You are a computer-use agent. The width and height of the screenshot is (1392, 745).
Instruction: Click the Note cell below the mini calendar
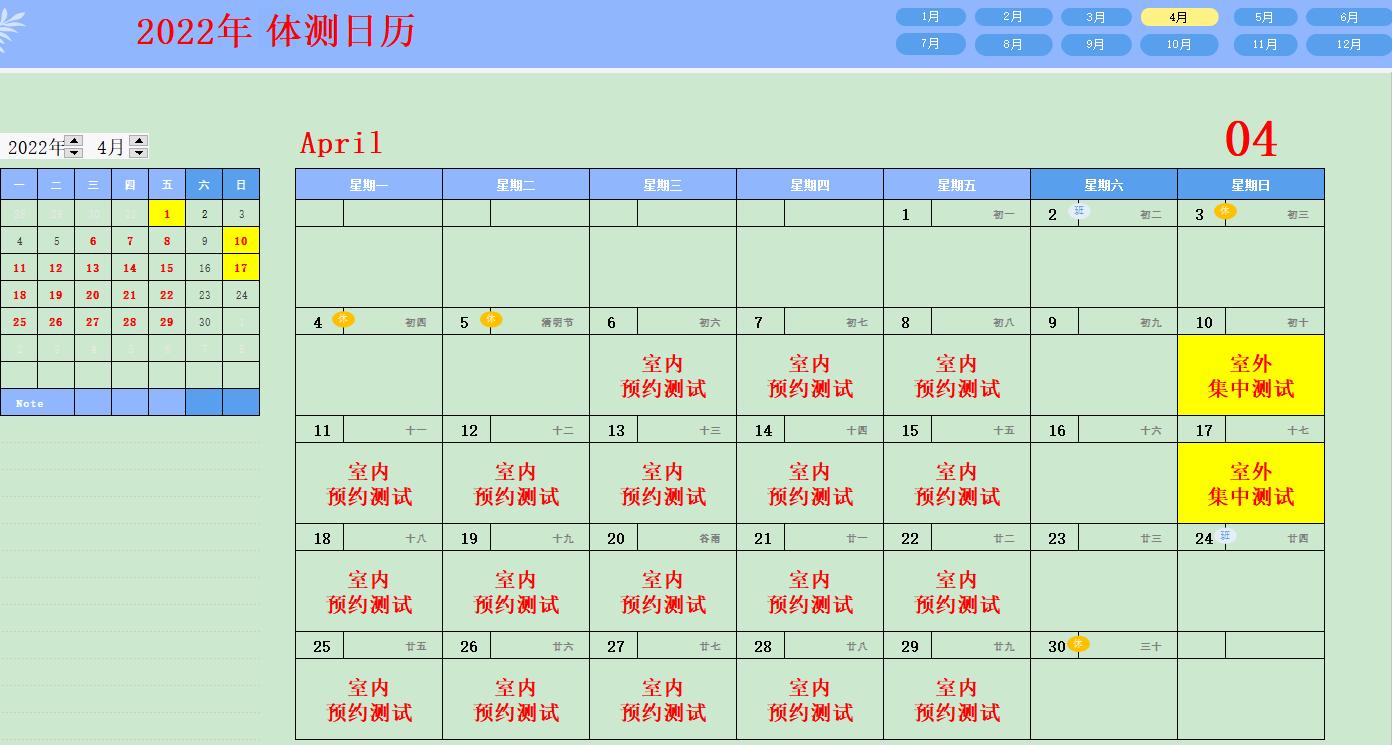tap(37, 403)
